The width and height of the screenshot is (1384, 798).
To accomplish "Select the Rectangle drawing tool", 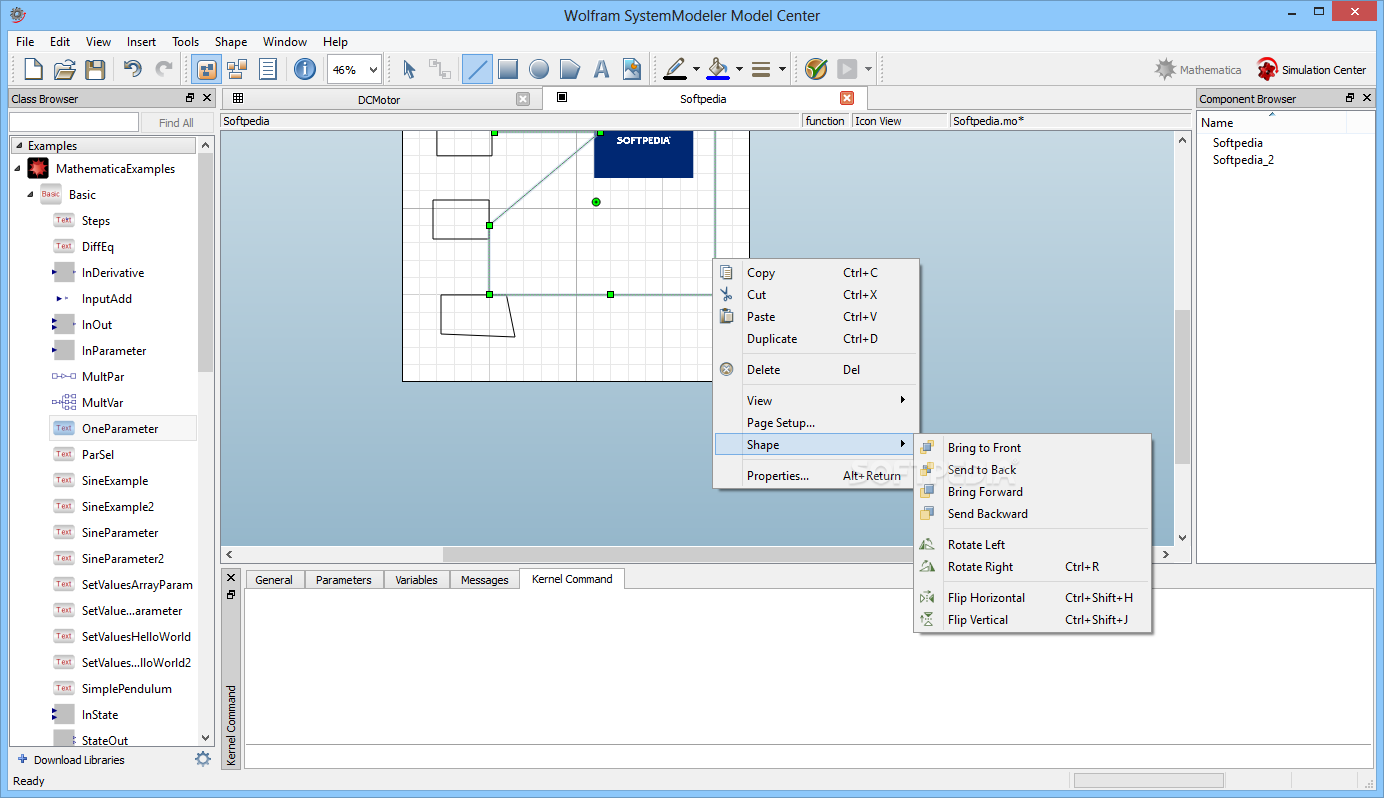I will coord(508,69).
